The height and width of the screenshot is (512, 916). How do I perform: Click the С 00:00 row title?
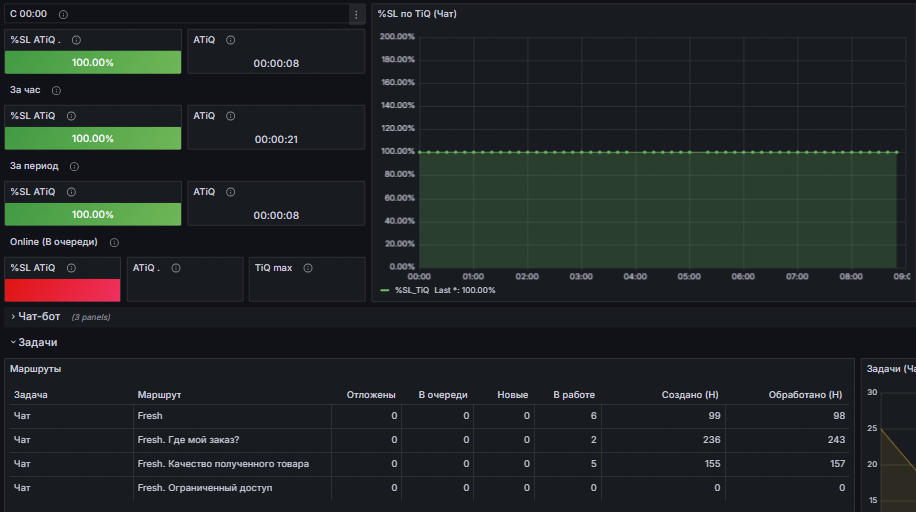click(29, 14)
